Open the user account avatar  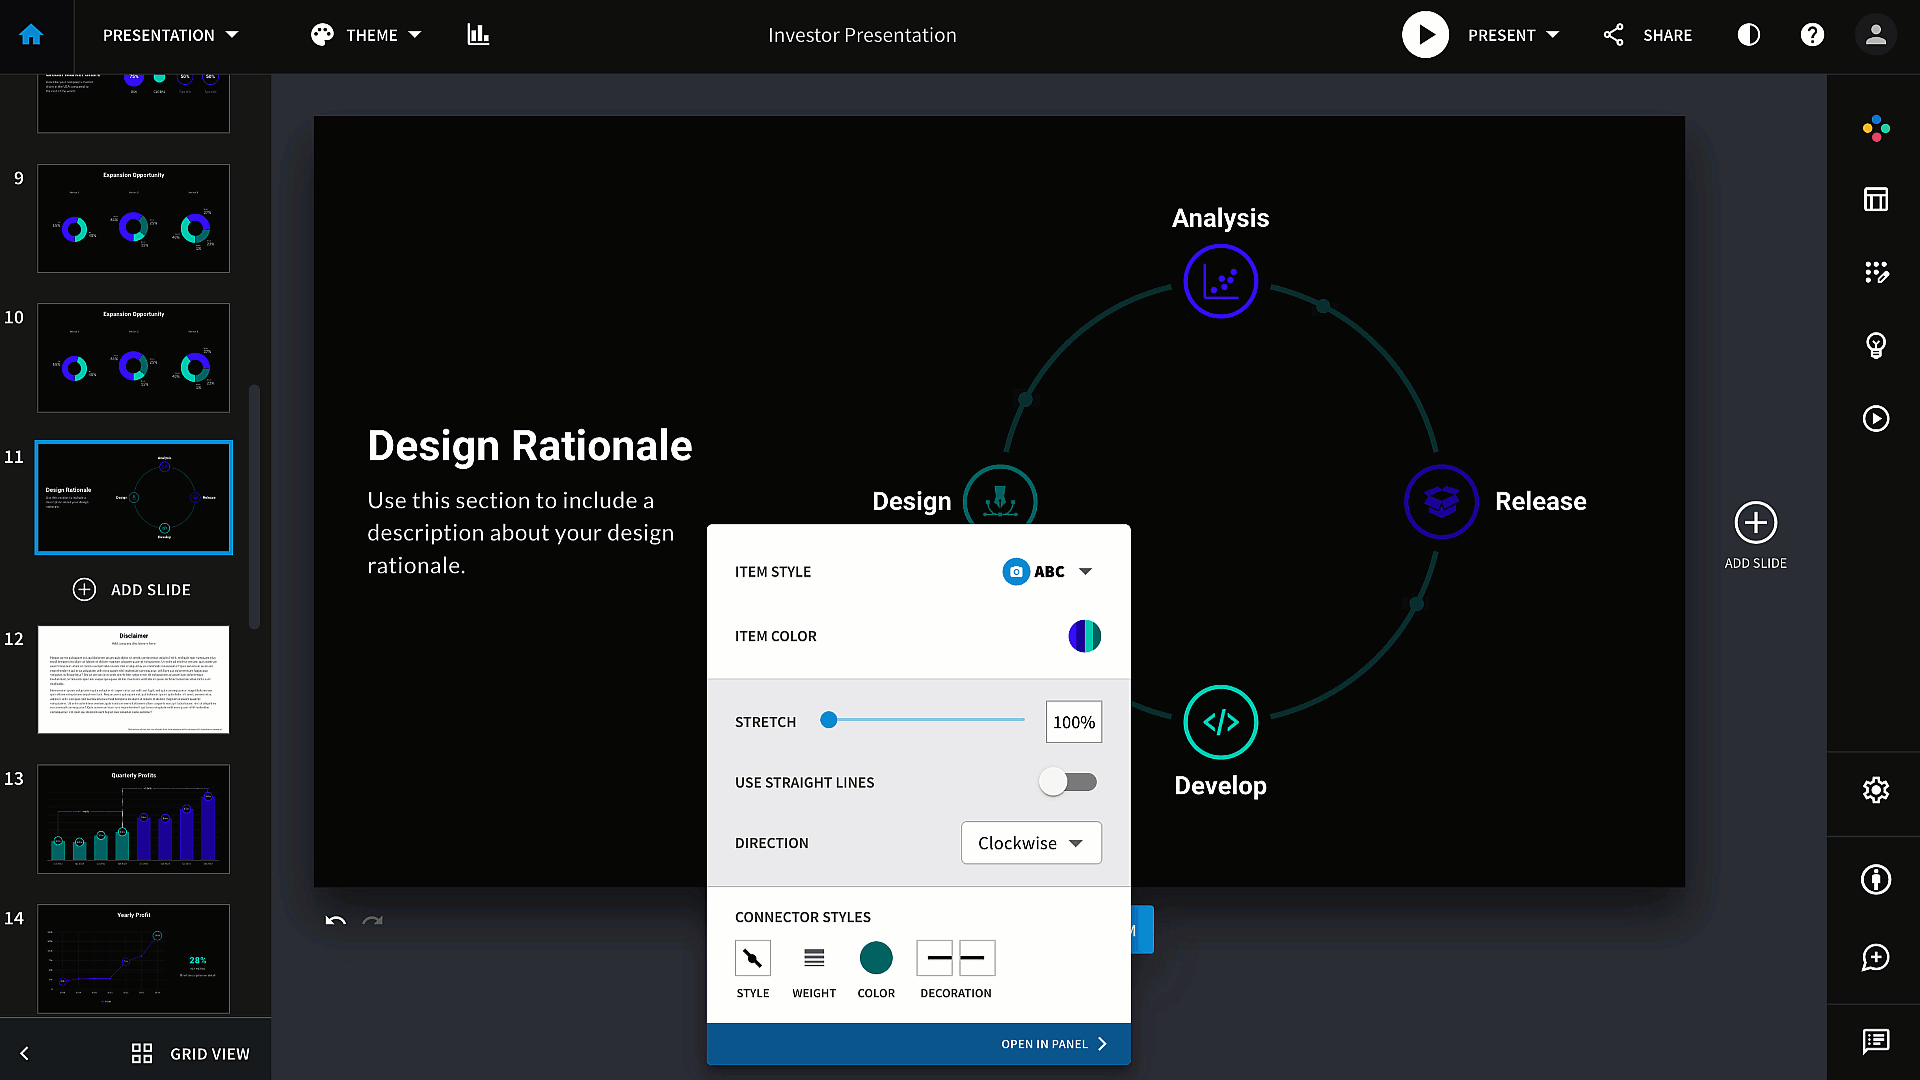[1876, 35]
